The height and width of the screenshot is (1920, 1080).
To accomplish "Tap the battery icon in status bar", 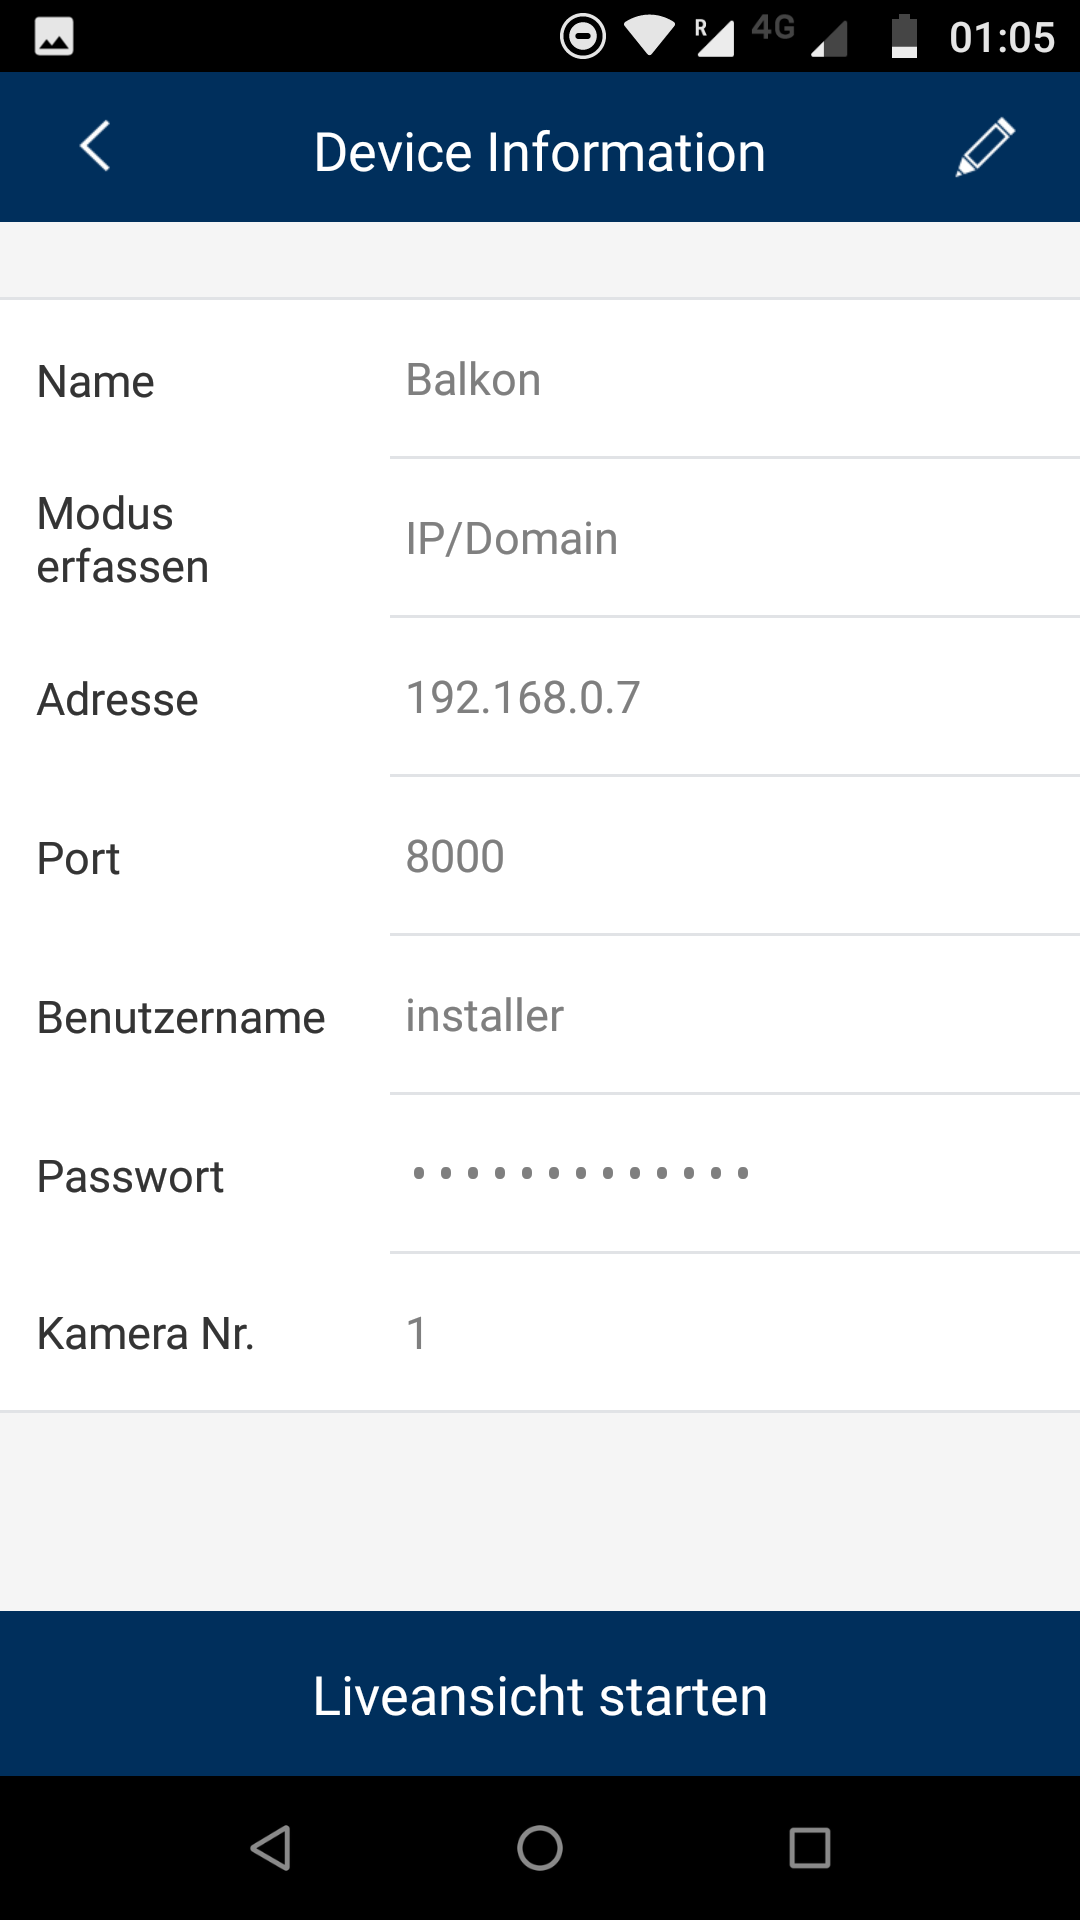I will (904, 37).
